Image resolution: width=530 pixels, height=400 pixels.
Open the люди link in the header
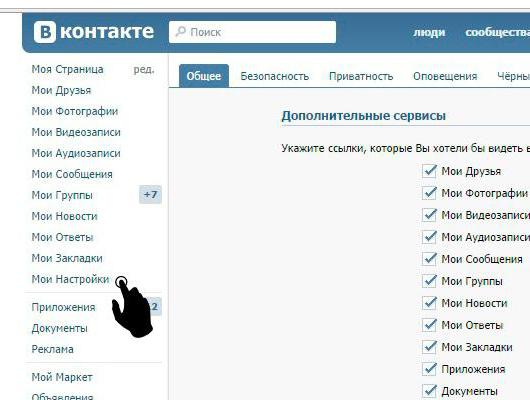429,32
